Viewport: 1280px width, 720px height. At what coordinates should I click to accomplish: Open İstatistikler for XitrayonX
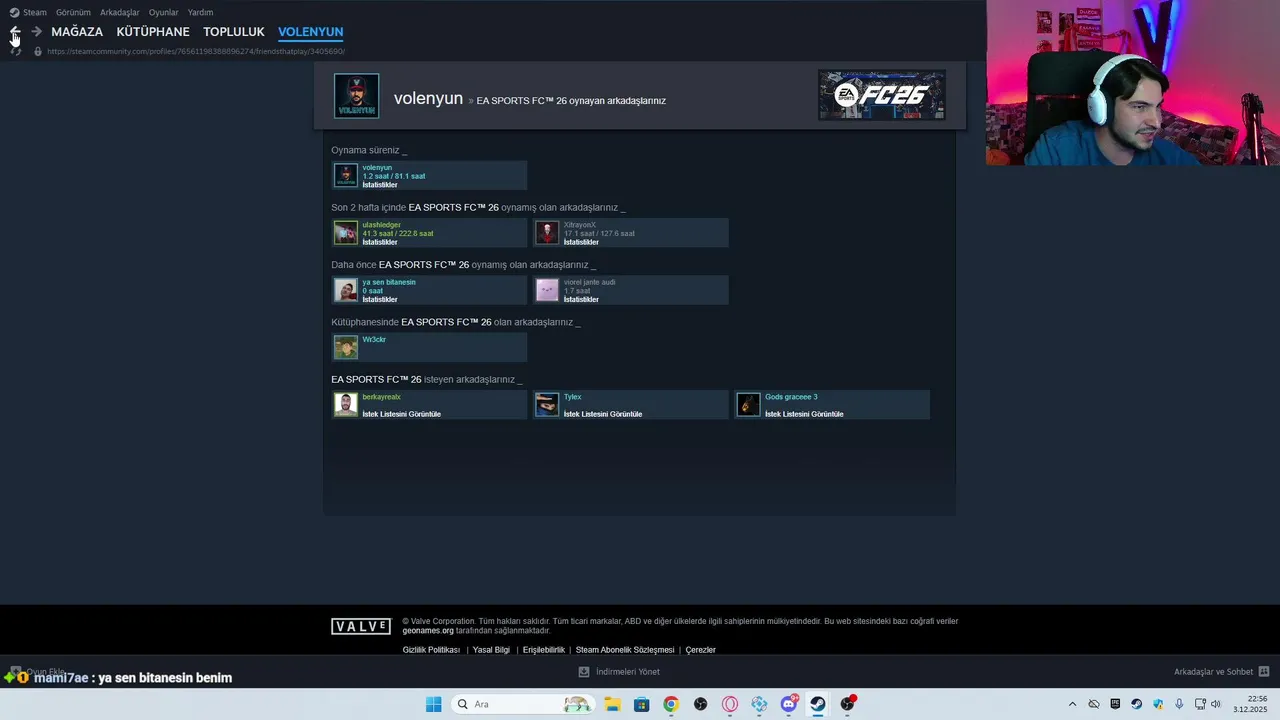(x=581, y=242)
